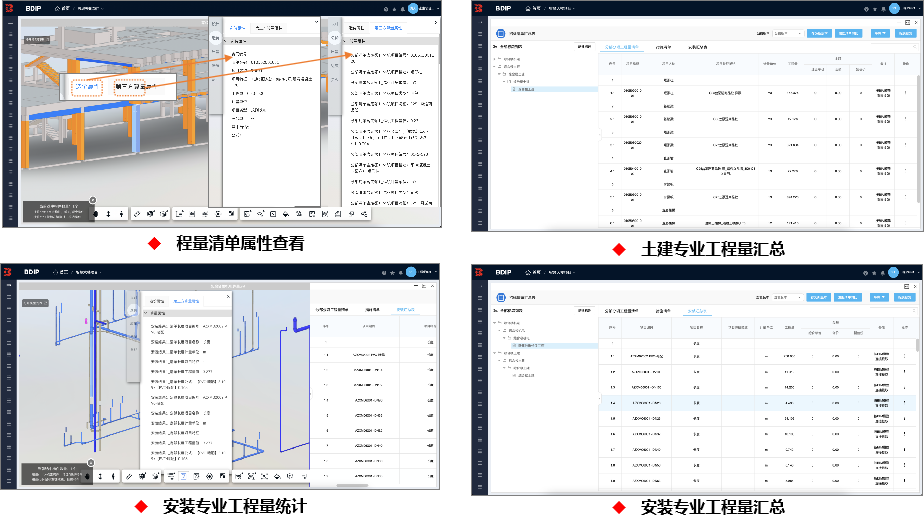Open the first tab in 安装专业工程量汇总 table
Viewport: 924px width, 521px height.
tap(618, 312)
